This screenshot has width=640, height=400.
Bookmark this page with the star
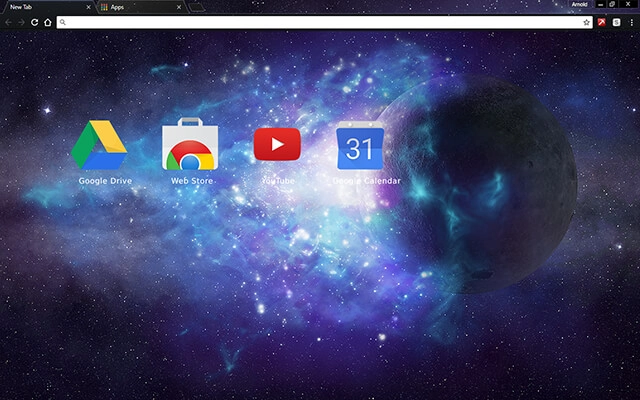coord(587,22)
